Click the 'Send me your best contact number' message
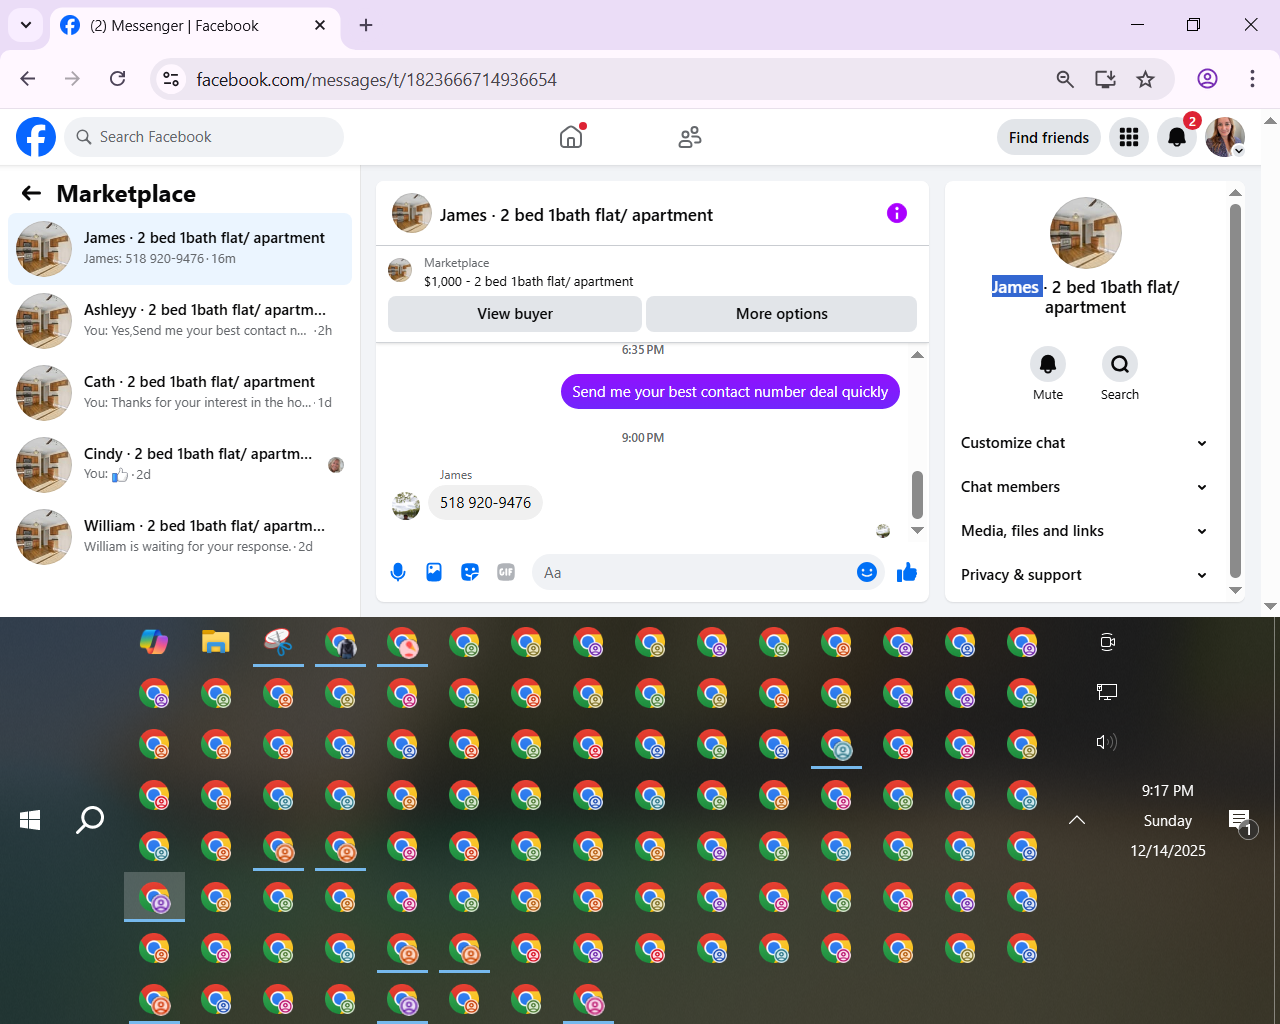Viewport: 1280px width, 1024px height. [x=730, y=392]
